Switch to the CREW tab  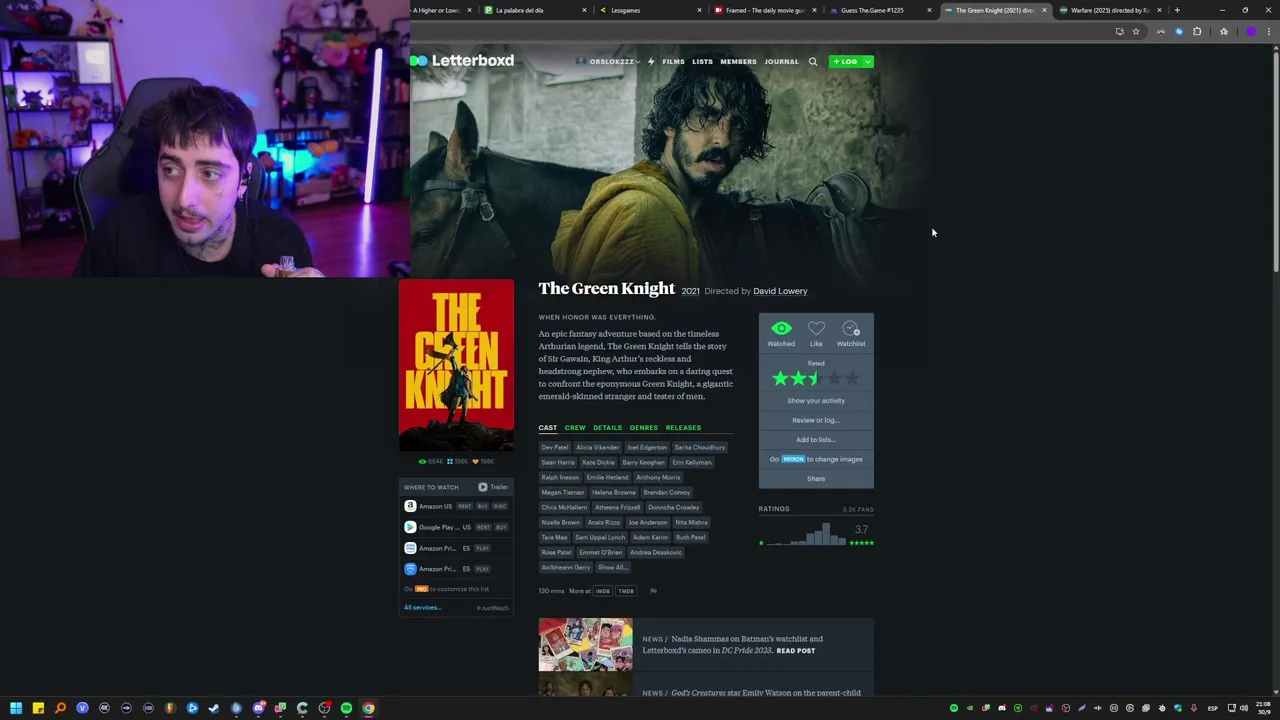(575, 428)
